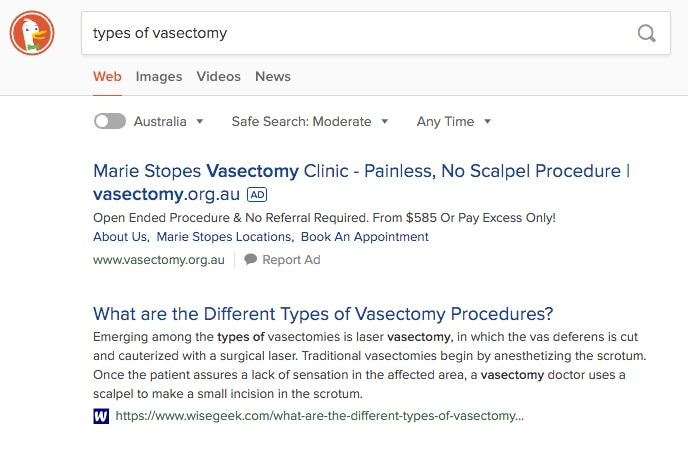
Task: Open the About Us sitelink
Action: pyautogui.click(x=120, y=237)
